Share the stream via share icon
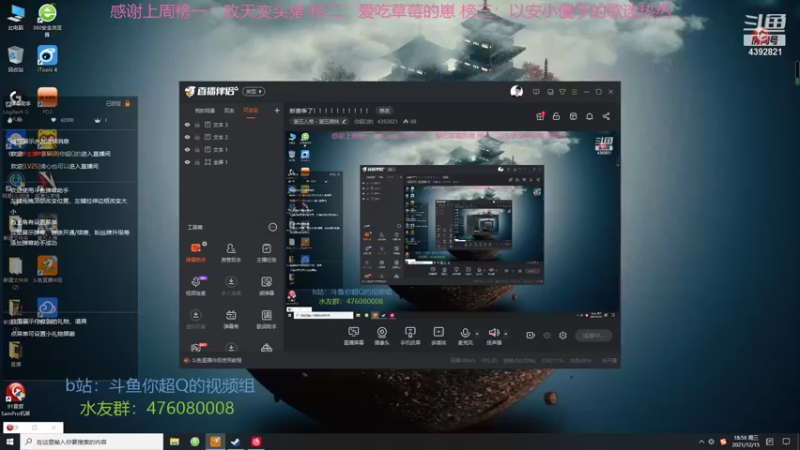The height and width of the screenshot is (450, 800). (606, 116)
